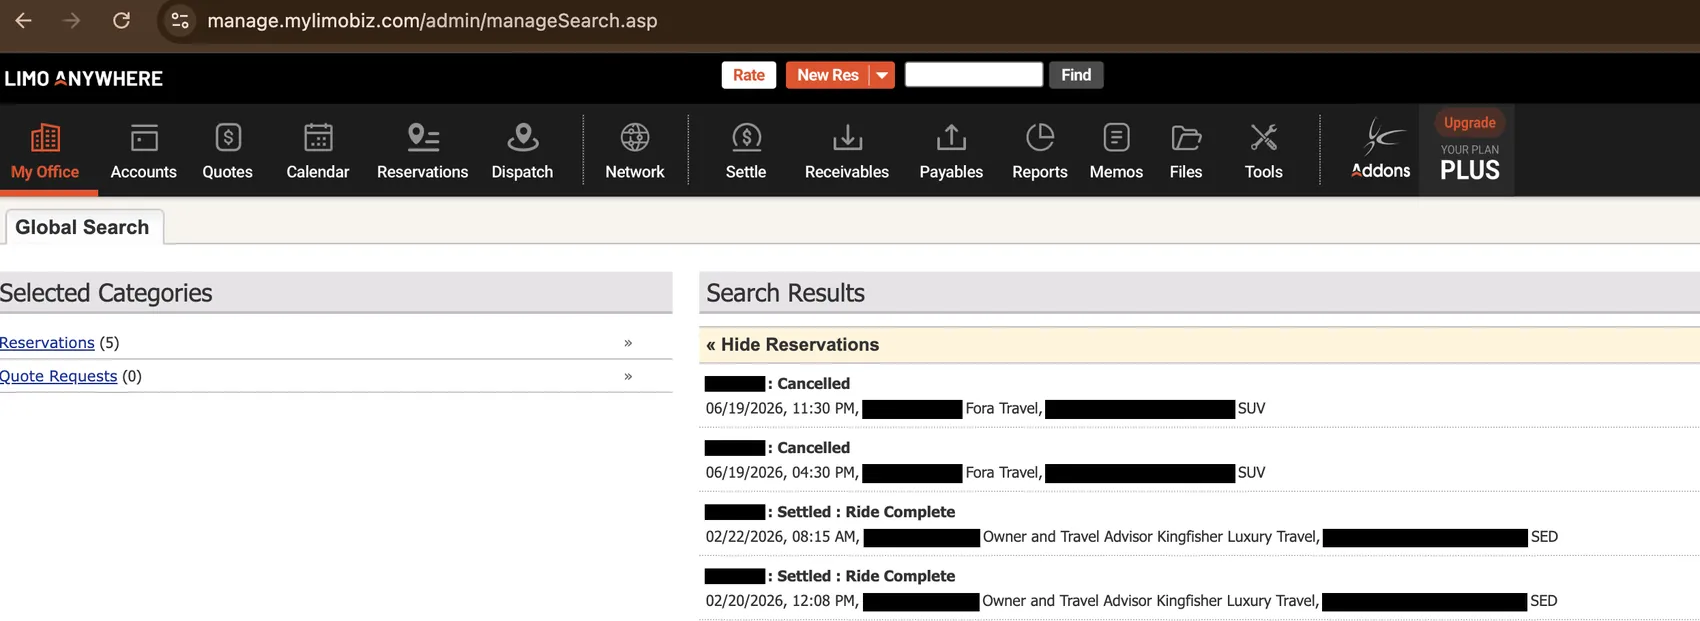This screenshot has height=621, width=1700.
Task: Open the Quotes dollar icon
Action: 228,138
